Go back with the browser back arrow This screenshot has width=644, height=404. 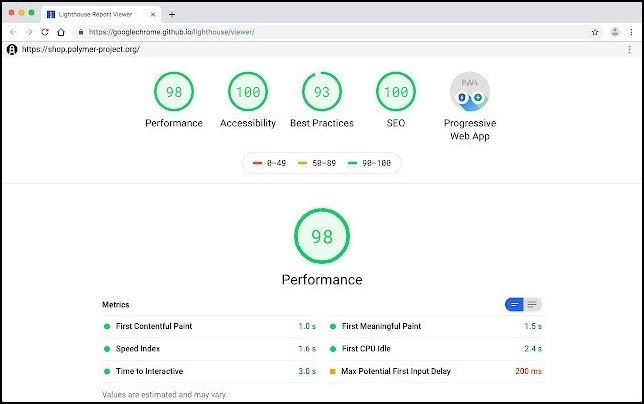13,32
